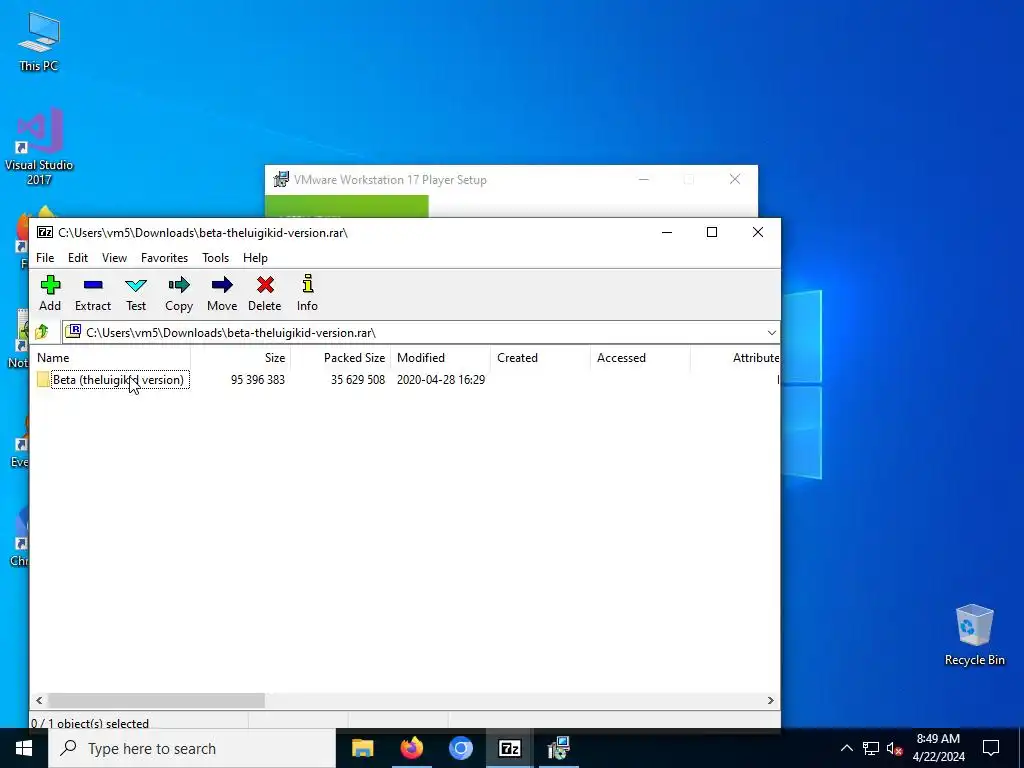1024x768 pixels.
Task: Click the scrollbar right arrow
Action: tap(771, 700)
